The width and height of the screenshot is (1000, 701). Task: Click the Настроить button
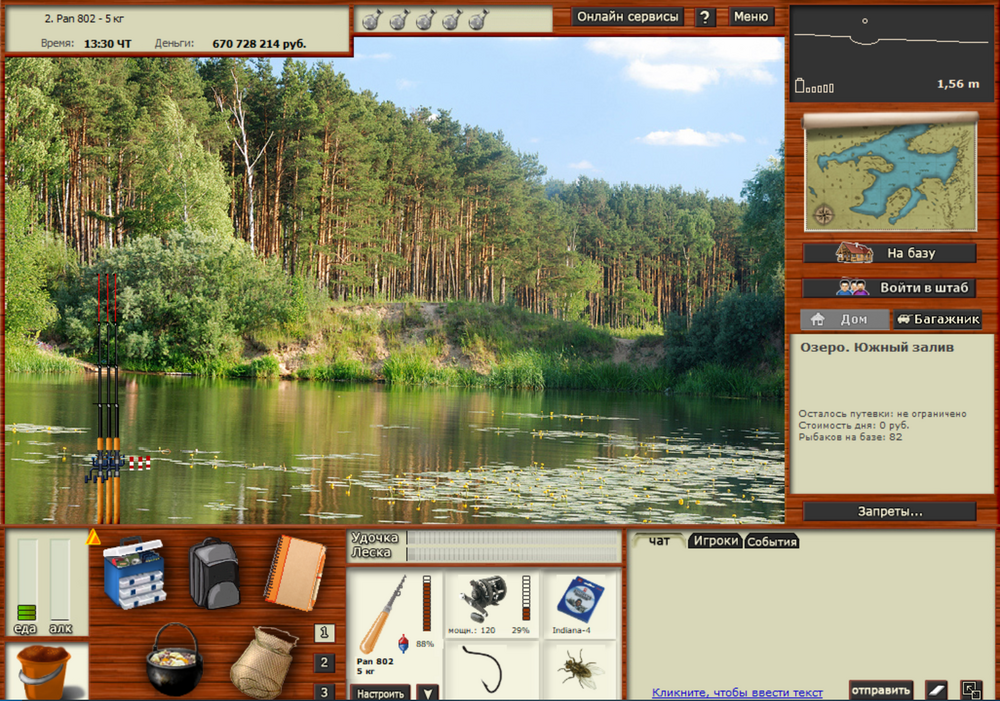click(380, 693)
